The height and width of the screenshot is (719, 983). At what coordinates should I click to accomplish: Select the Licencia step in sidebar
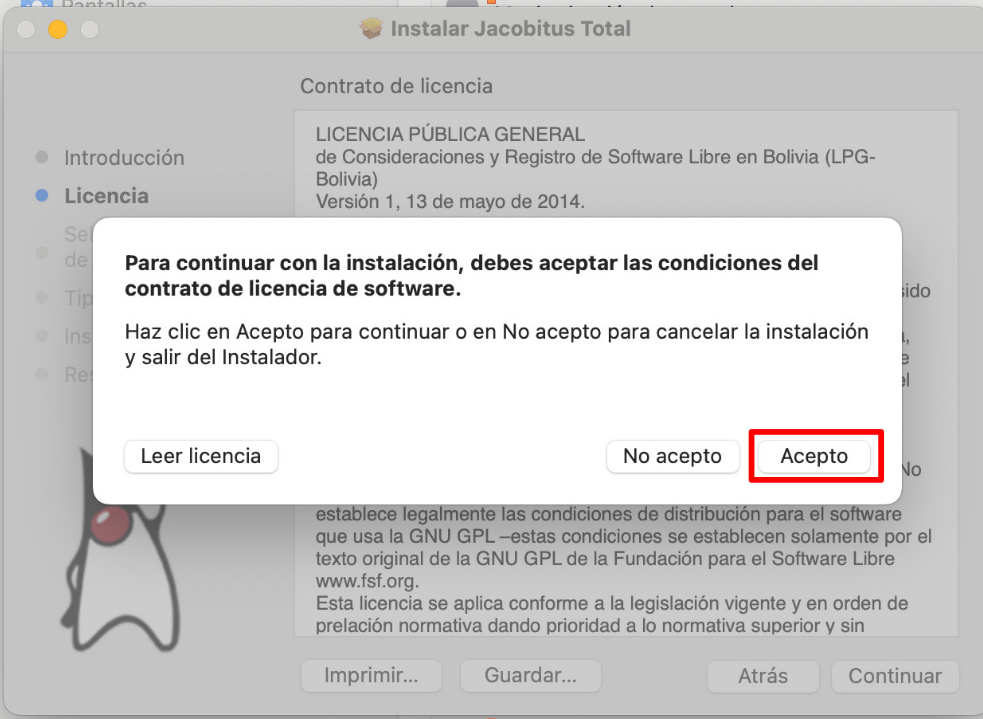pos(107,196)
